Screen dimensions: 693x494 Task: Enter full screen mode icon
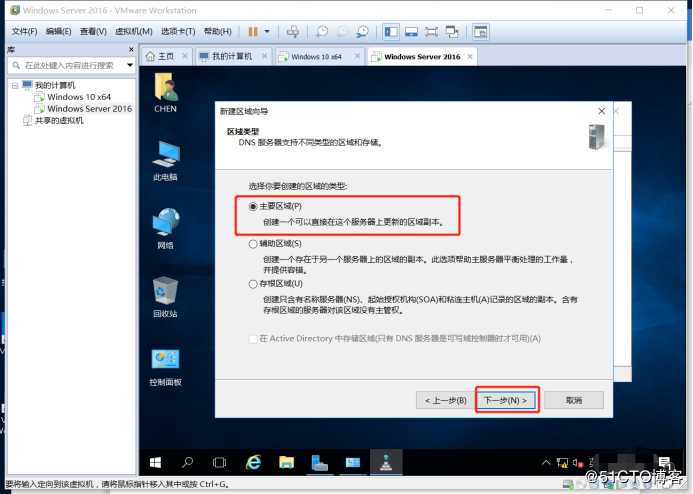click(431, 32)
